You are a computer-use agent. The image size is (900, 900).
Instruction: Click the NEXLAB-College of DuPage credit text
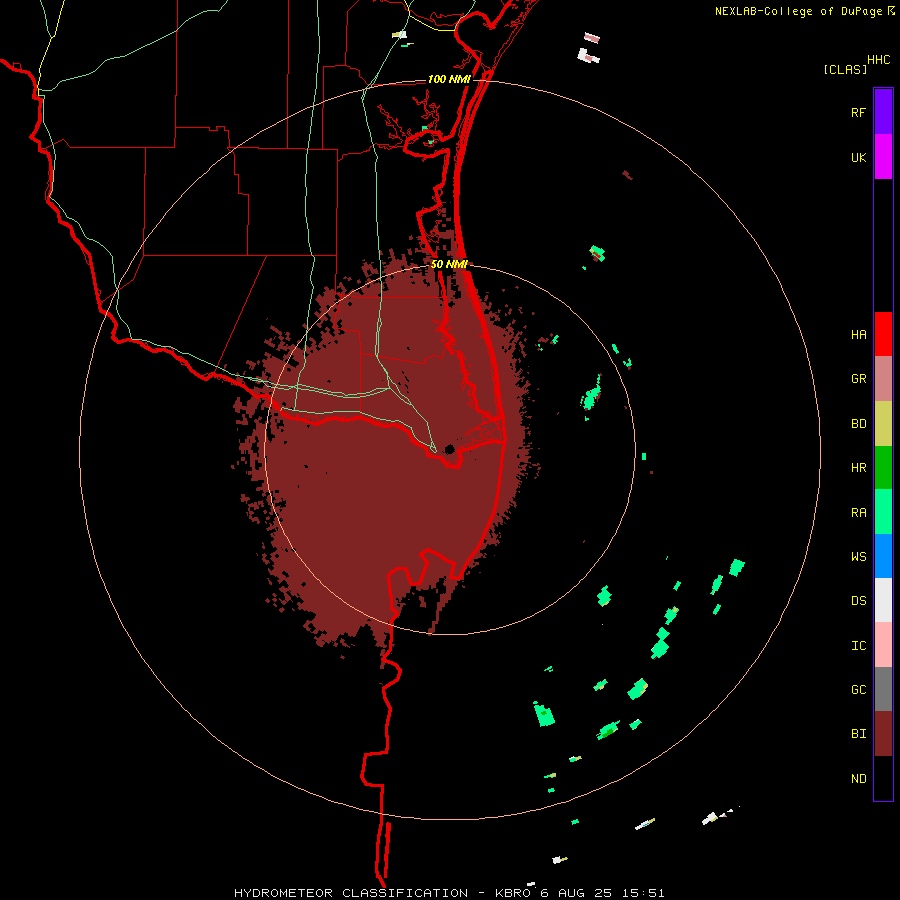pyautogui.click(x=798, y=11)
